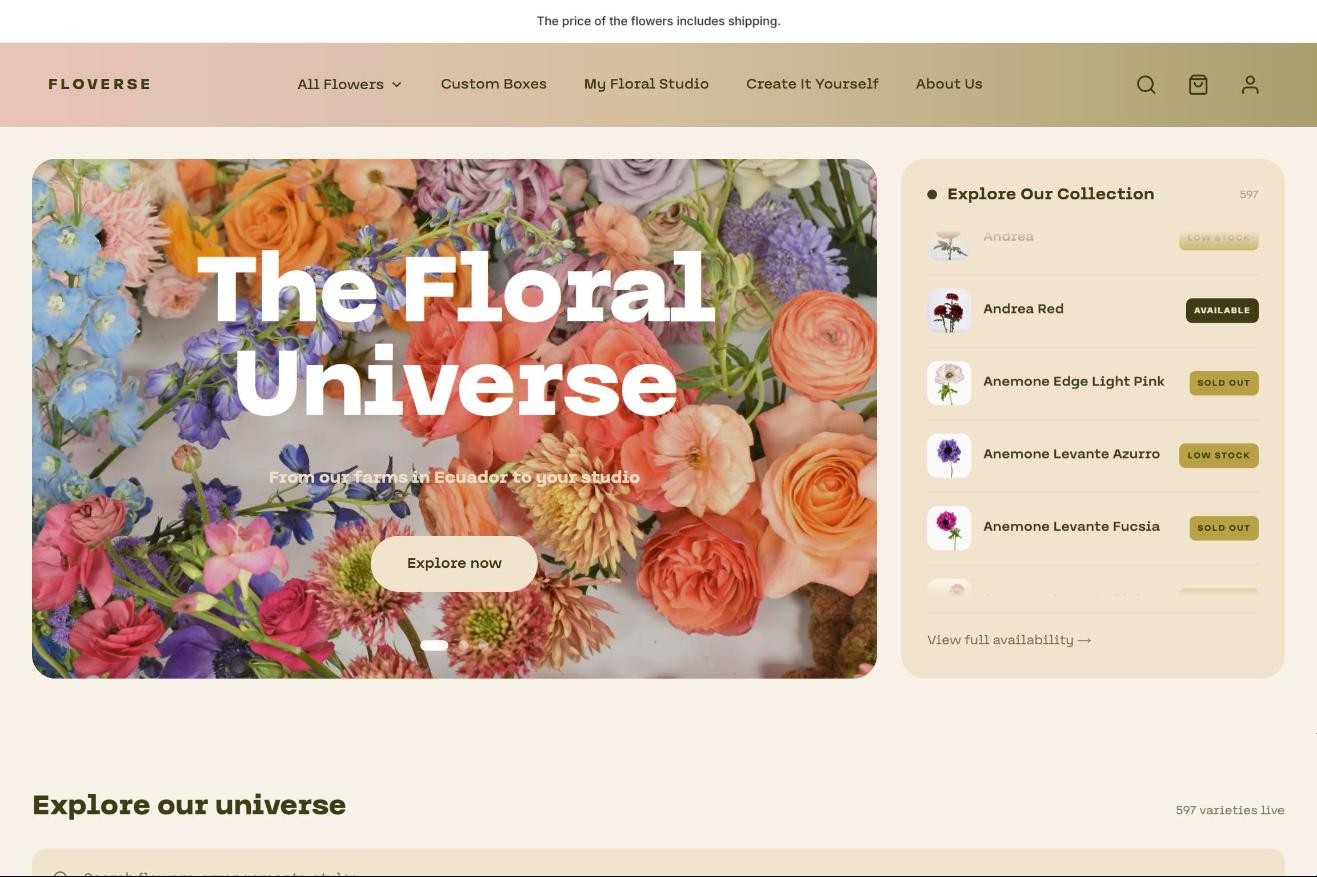Click the Explore Our Collection heading

tap(1050, 194)
